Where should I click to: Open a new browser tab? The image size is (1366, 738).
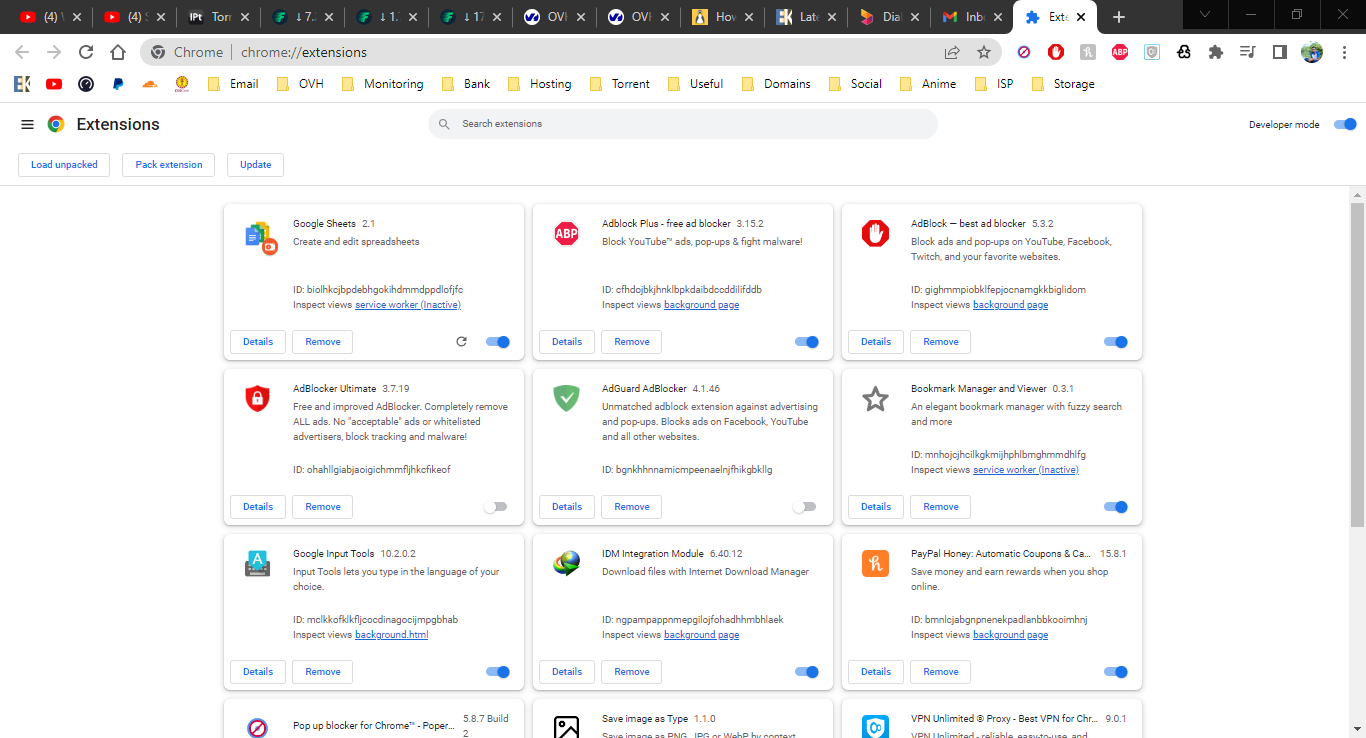(x=1119, y=17)
